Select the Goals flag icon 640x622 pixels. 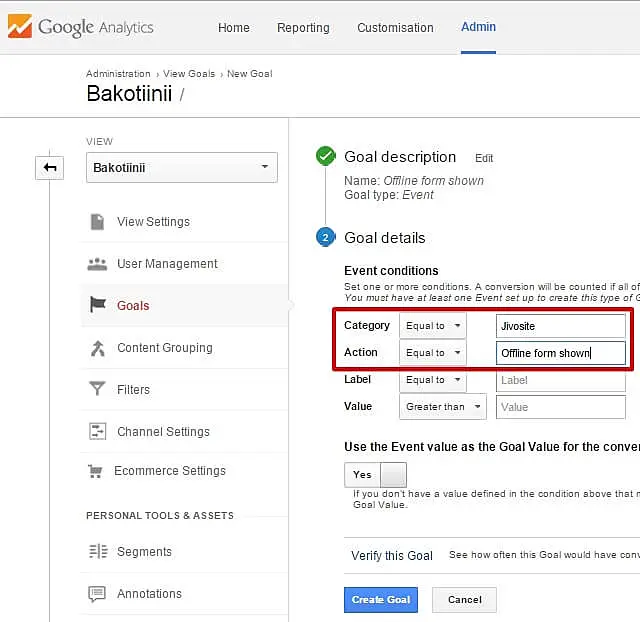97,306
